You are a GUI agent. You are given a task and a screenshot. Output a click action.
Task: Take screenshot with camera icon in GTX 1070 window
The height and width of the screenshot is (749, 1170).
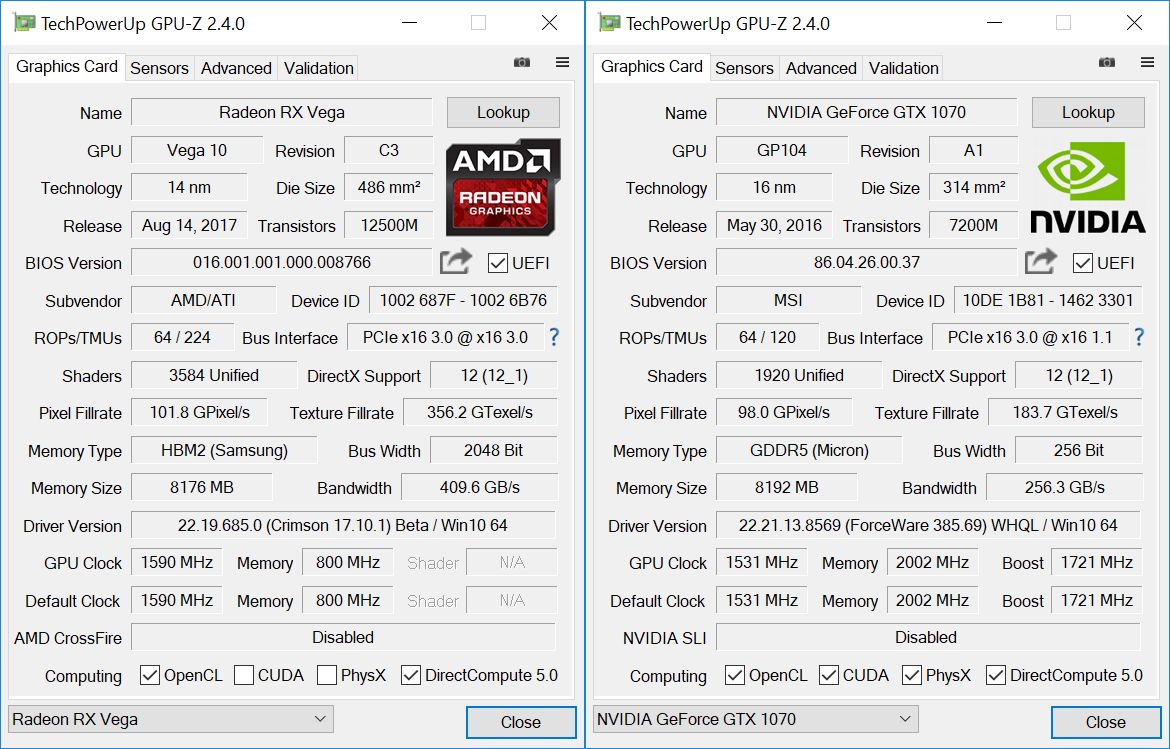click(x=1107, y=62)
